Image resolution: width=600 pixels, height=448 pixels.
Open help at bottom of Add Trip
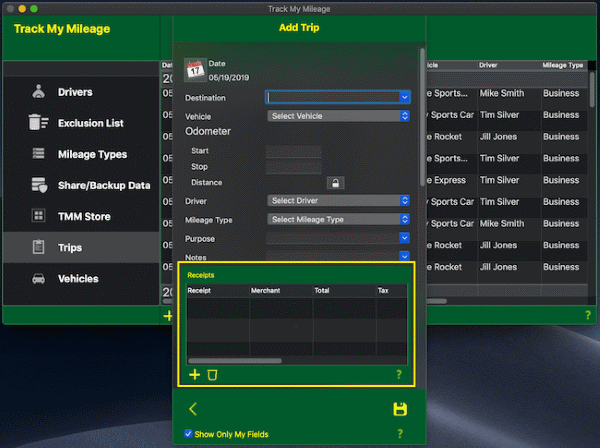coord(399,434)
